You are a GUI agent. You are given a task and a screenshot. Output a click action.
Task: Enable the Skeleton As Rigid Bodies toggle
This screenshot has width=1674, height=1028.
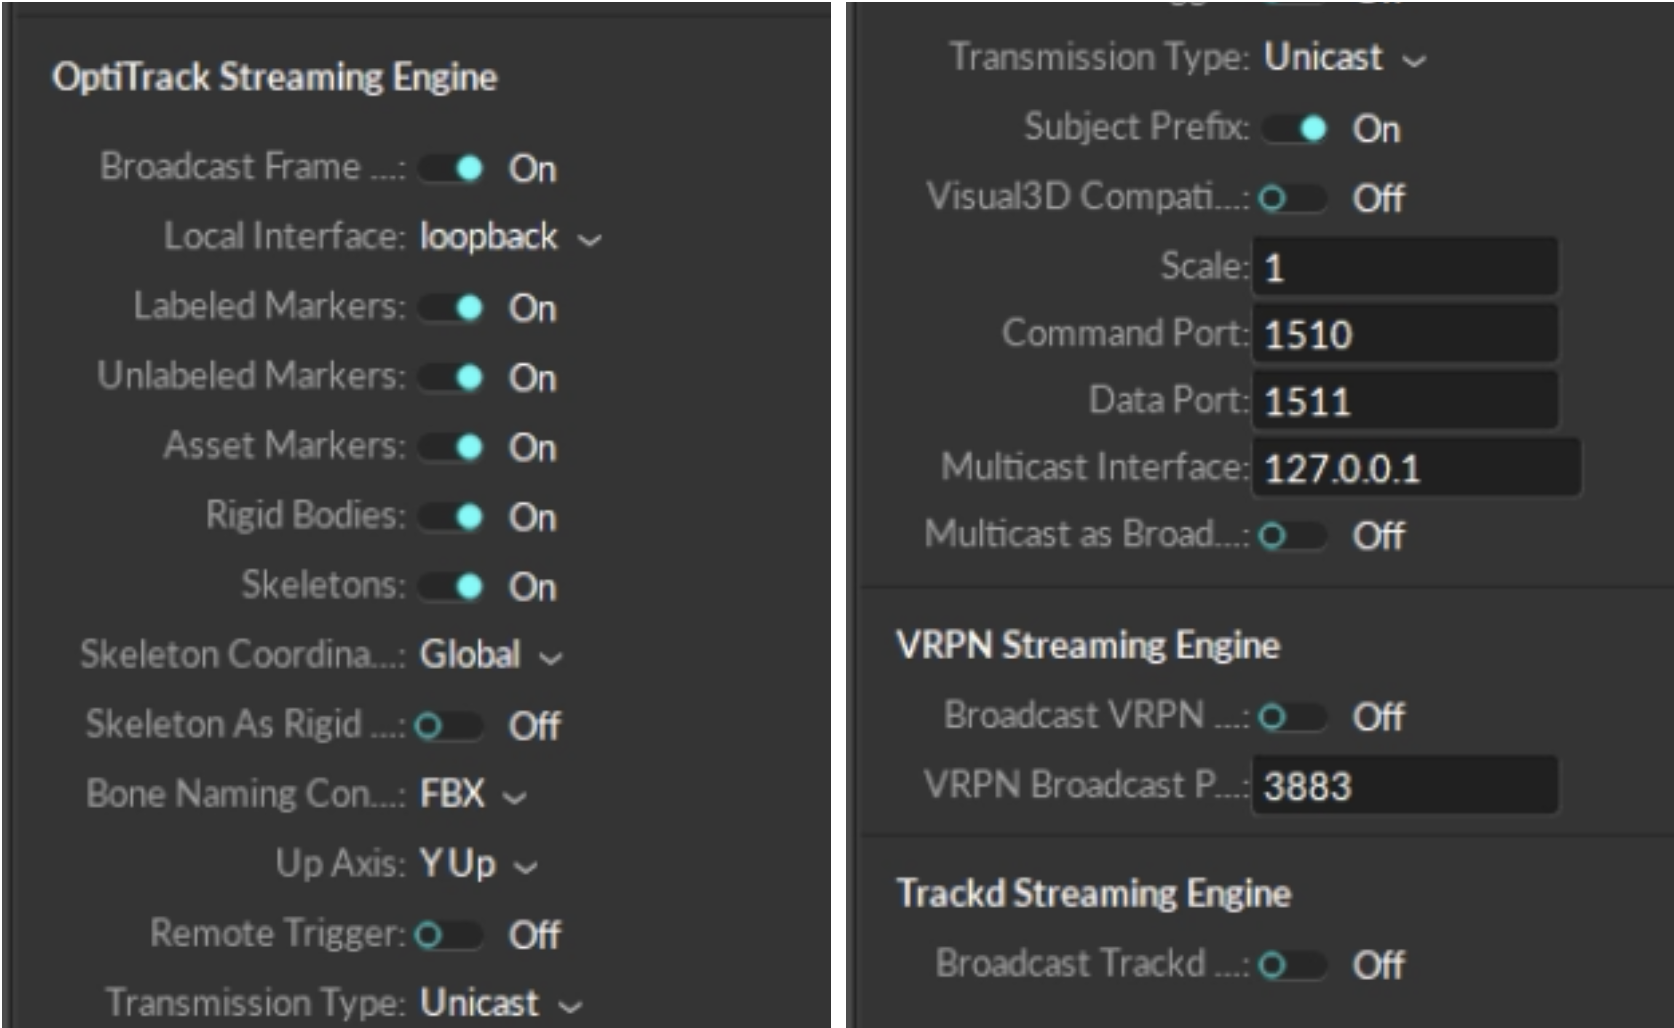click(448, 726)
